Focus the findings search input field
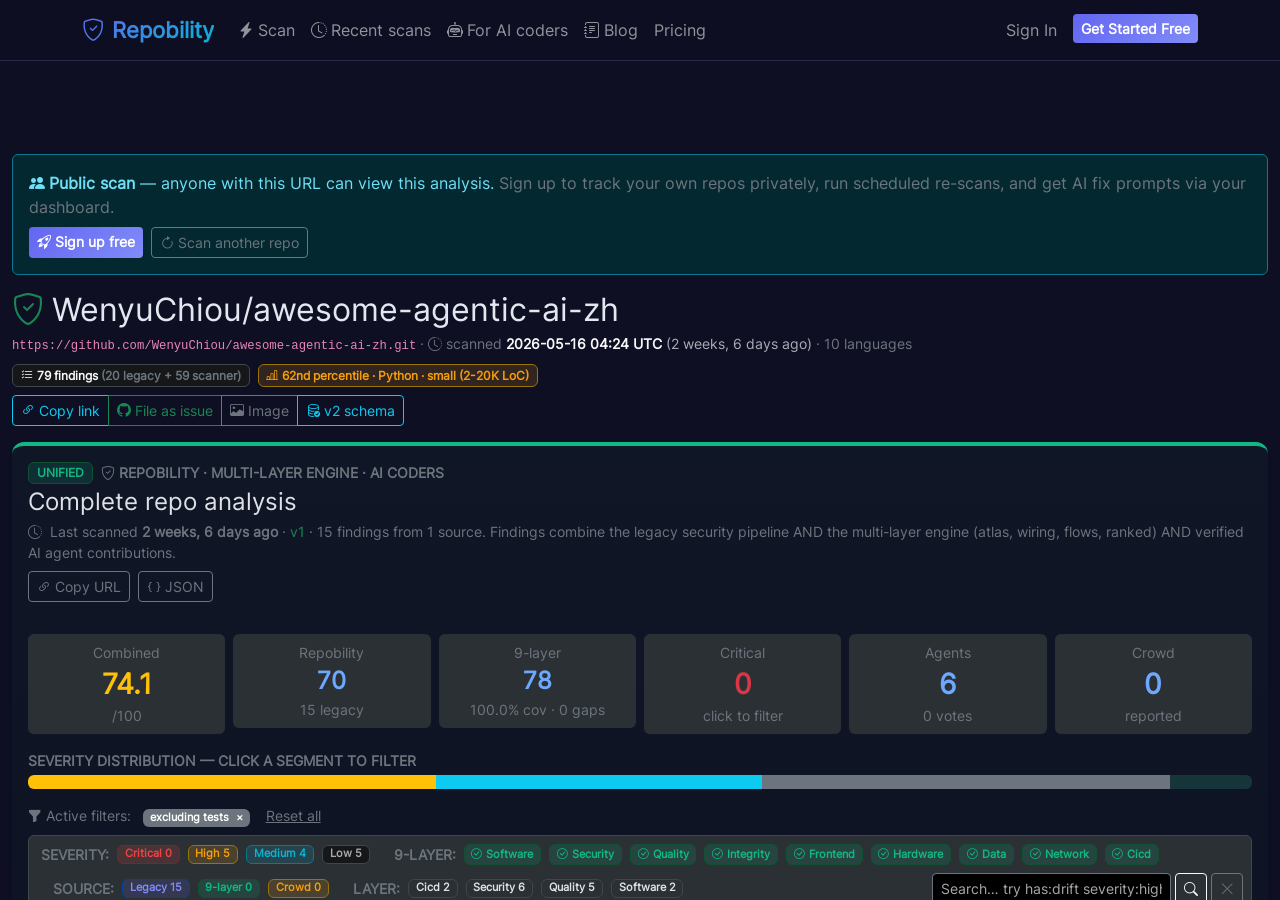 click(x=1052, y=888)
